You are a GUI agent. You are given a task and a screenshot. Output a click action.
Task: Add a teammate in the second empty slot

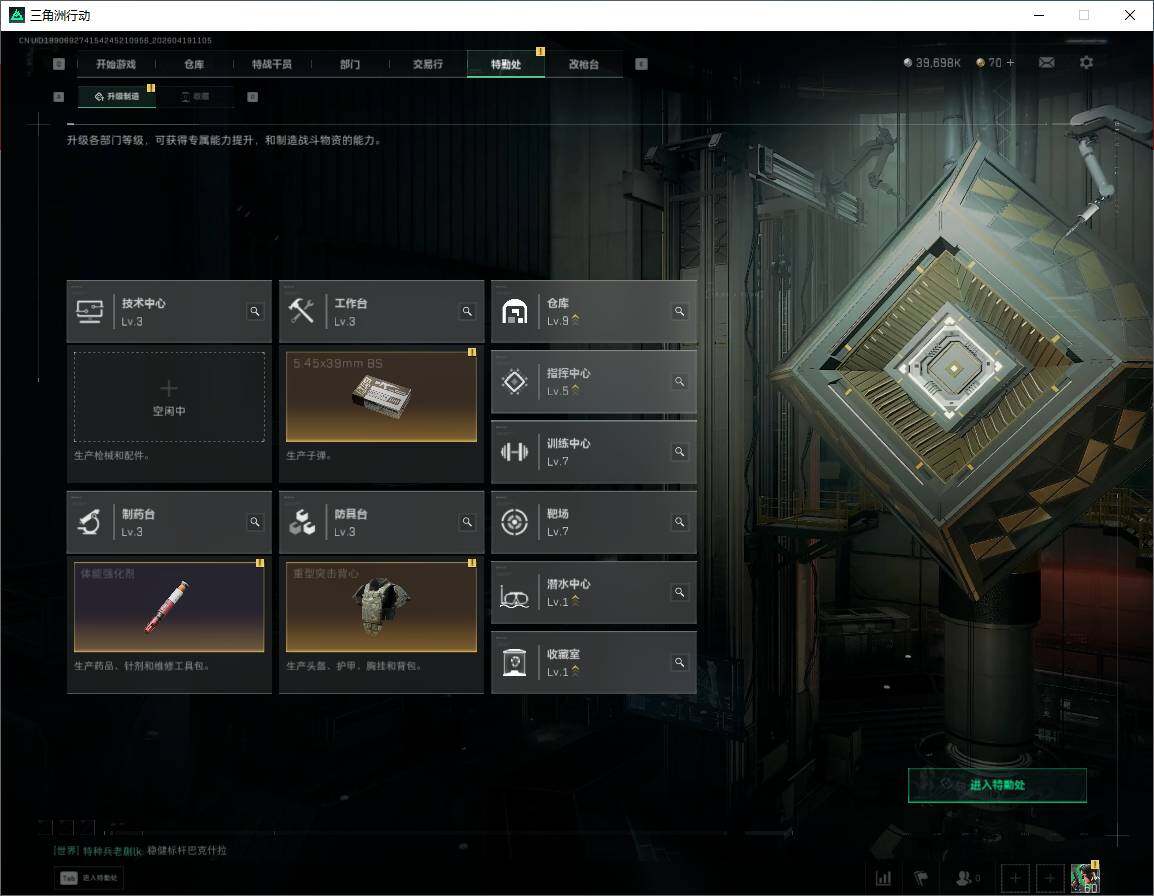click(1049, 878)
